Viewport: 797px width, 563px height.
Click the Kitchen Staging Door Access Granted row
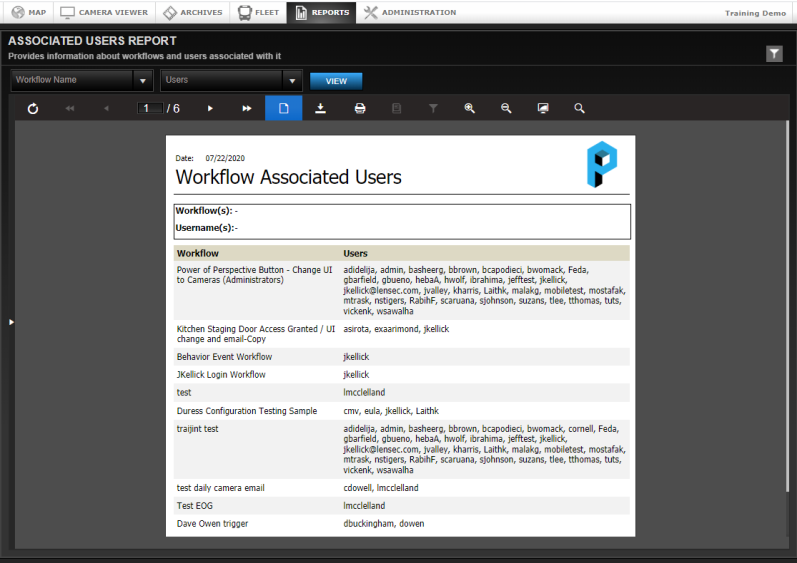(402, 334)
